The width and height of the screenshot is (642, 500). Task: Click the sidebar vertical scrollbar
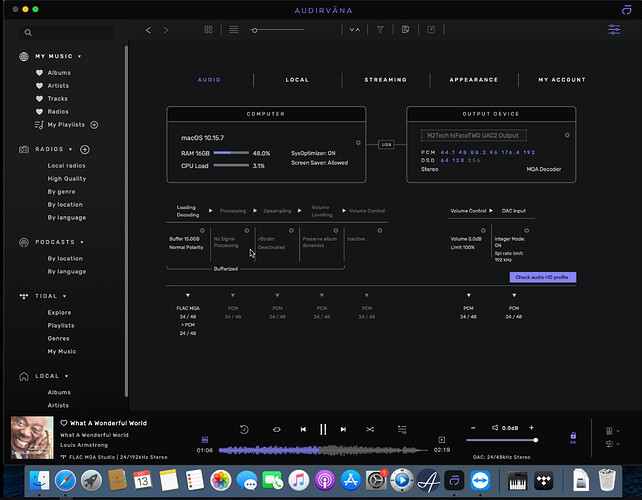tap(126, 221)
